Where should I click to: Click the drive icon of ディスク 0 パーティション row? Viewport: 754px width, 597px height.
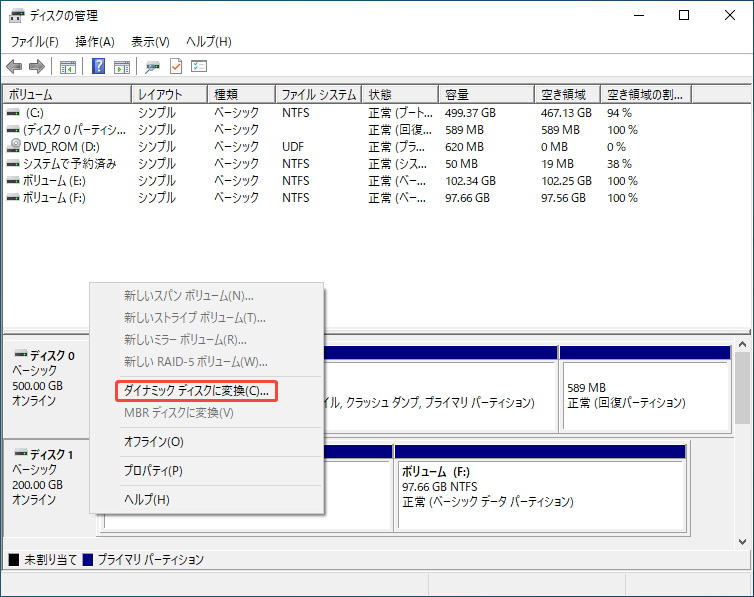13,130
